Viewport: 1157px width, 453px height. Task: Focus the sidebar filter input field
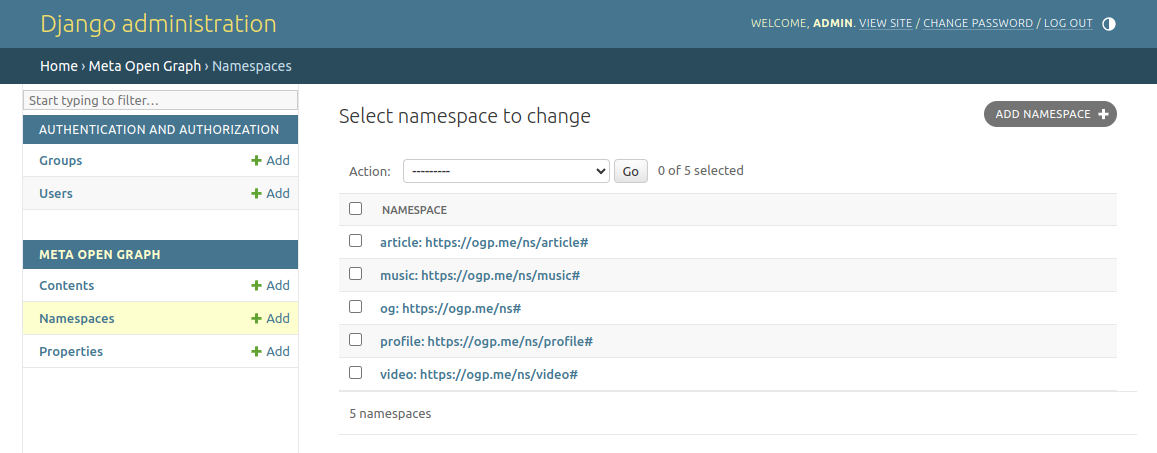(x=160, y=100)
